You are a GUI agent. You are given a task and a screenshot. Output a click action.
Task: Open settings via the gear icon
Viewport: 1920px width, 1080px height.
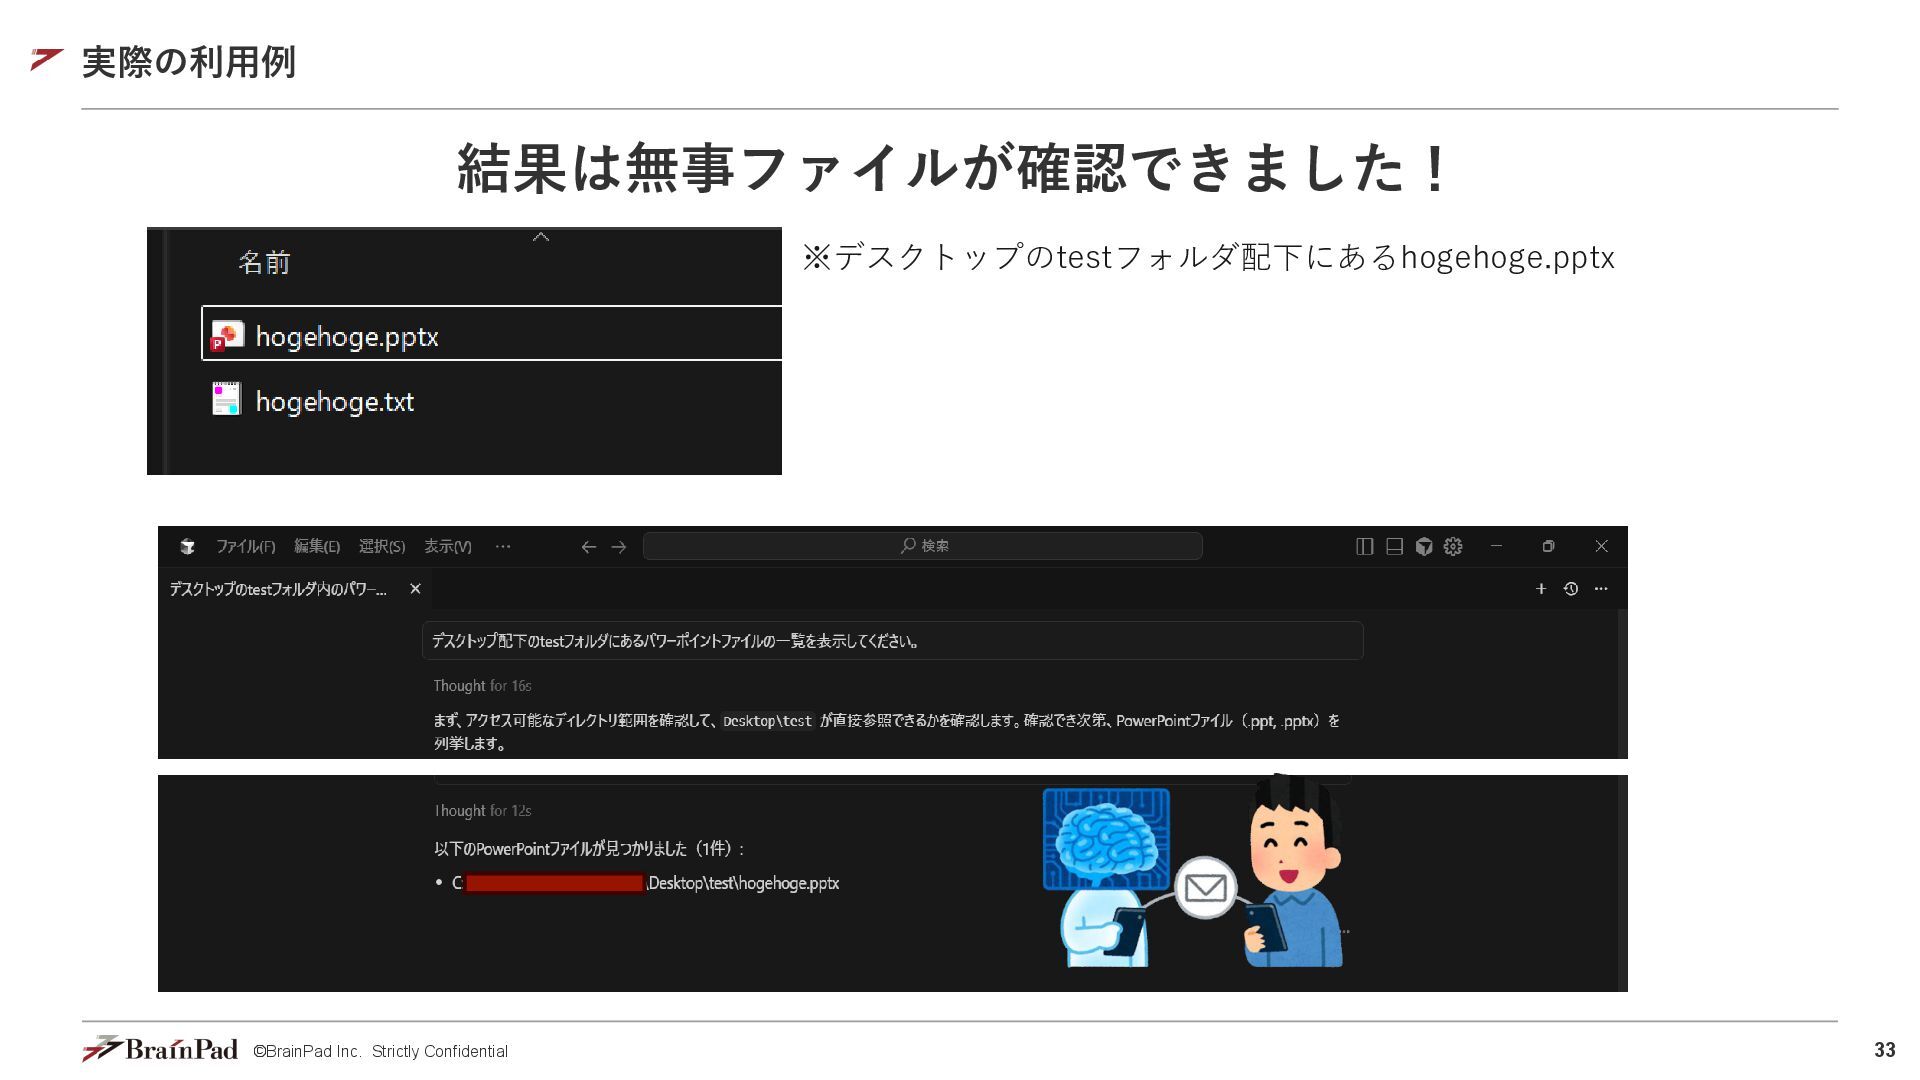tap(1454, 546)
